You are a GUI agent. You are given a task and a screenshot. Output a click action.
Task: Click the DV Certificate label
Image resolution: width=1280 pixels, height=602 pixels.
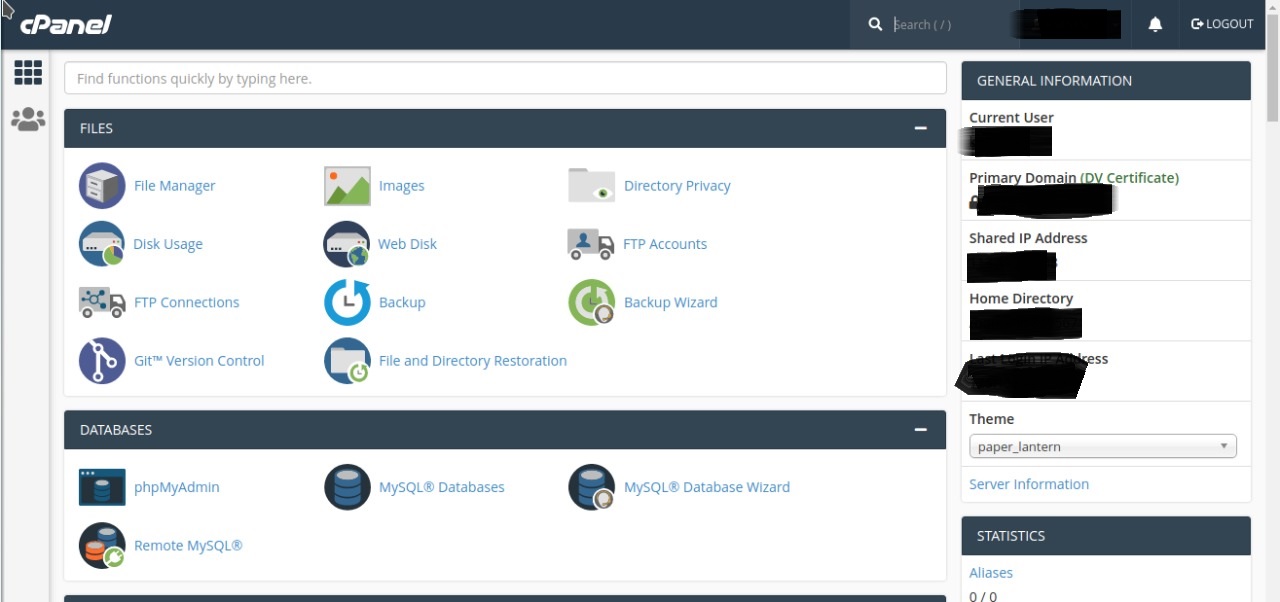click(x=1130, y=178)
